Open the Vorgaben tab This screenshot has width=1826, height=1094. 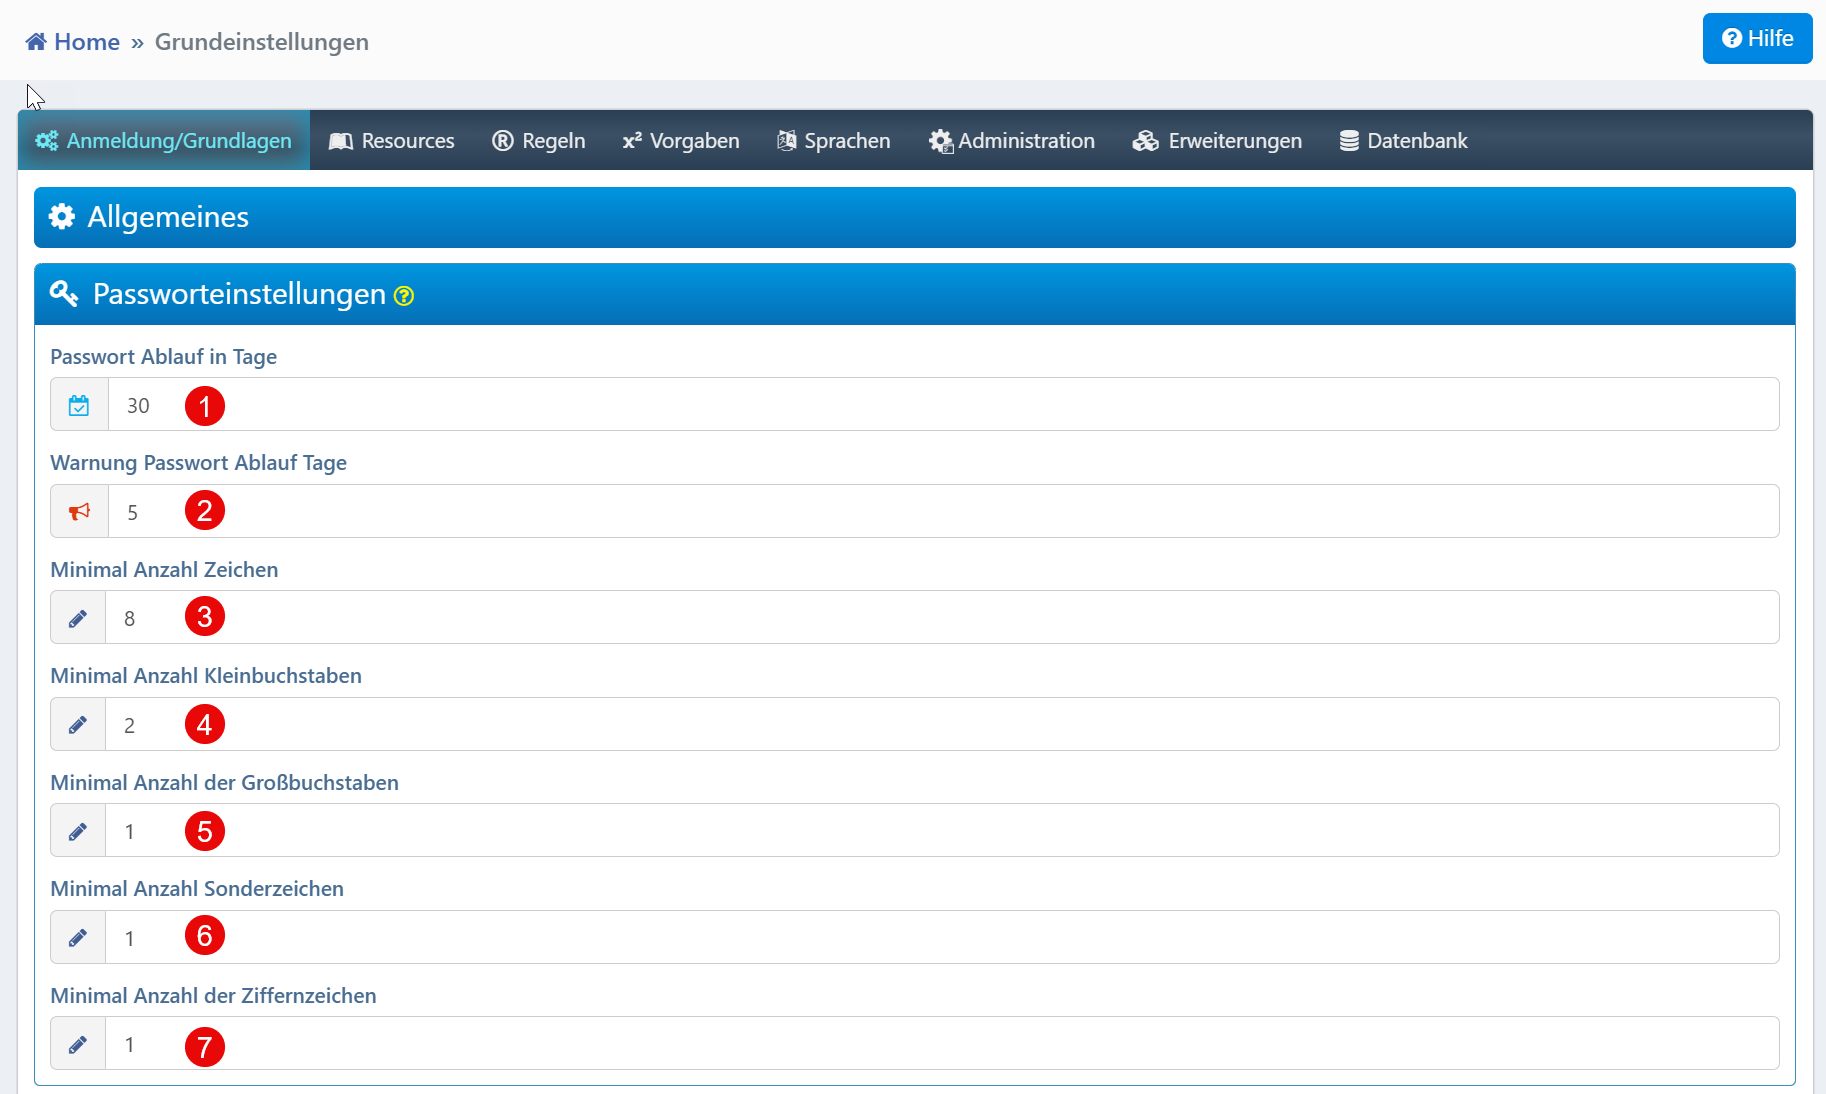[x=681, y=141]
